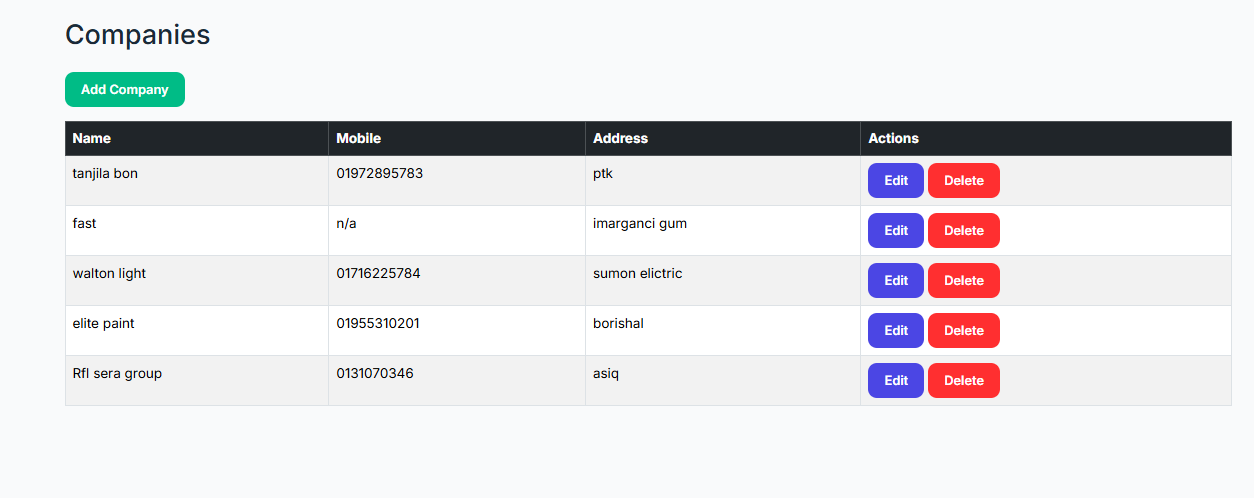Open Edit for the fast company
1254x498 pixels.
[x=895, y=231]
